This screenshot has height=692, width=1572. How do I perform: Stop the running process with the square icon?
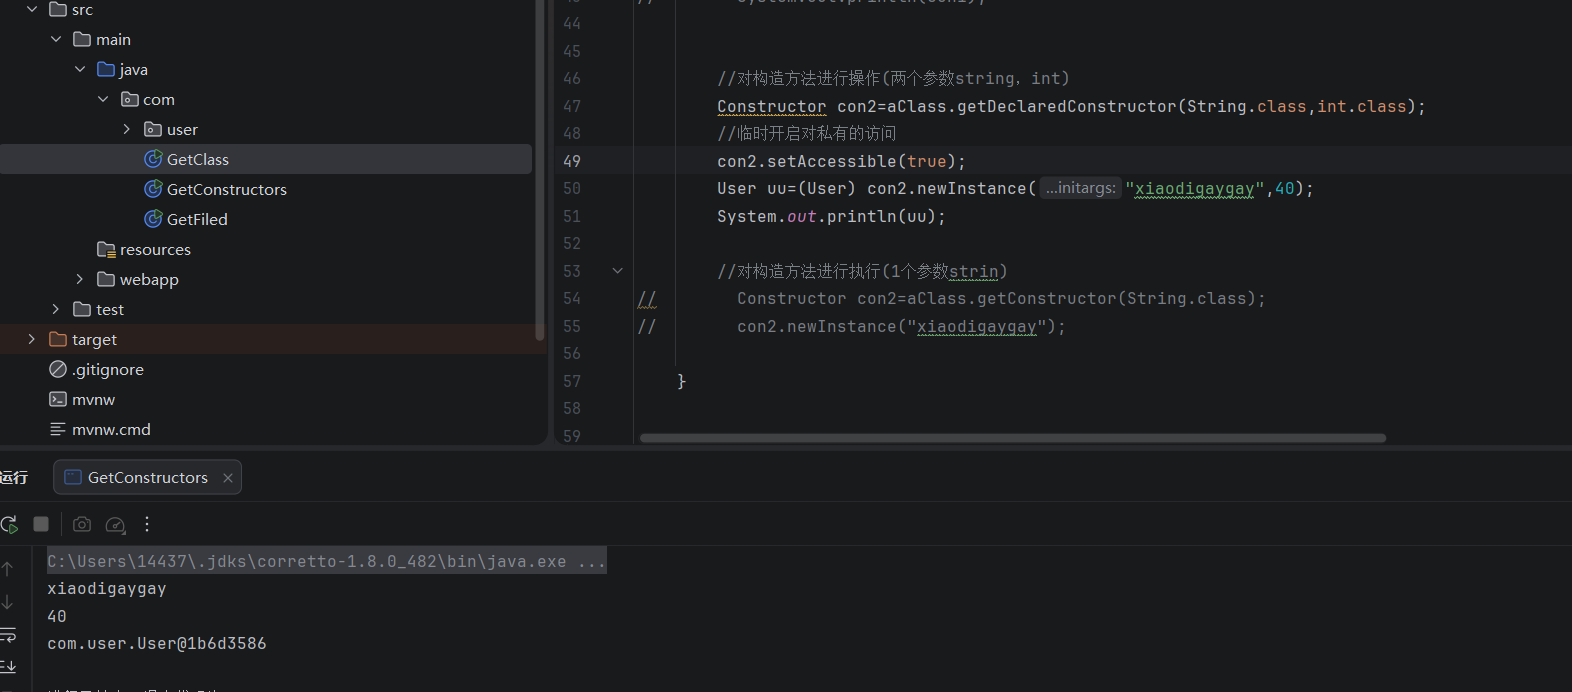click(41, 524)
